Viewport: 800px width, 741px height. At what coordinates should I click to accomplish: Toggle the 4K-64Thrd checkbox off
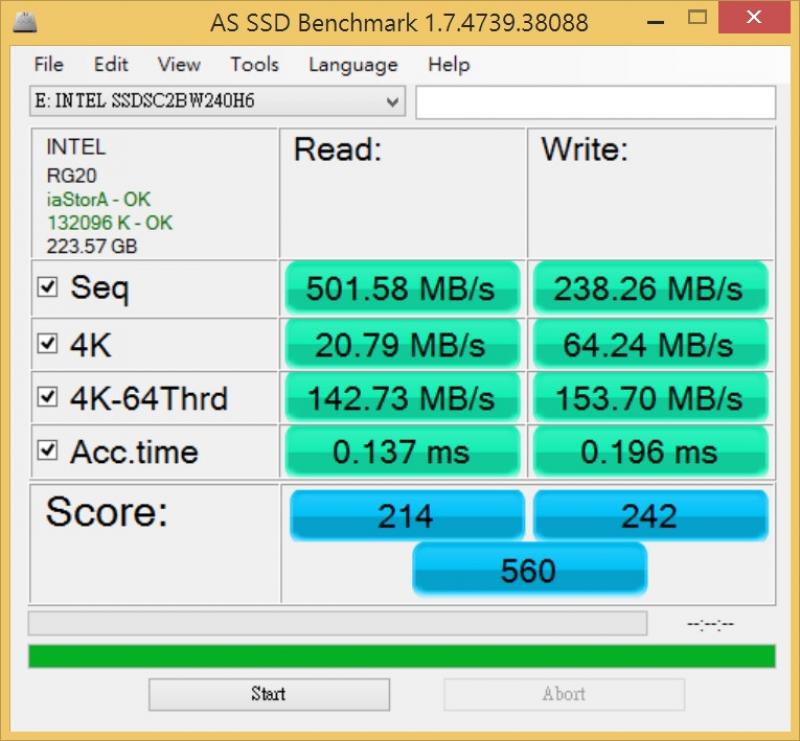(x=47, y=397)
